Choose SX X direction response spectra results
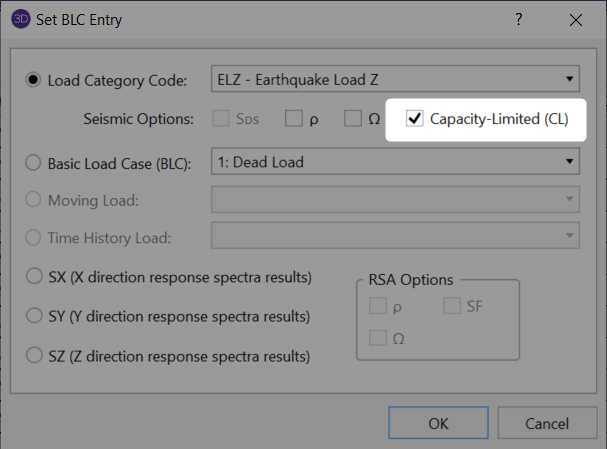Screen dimensions: 607x449 tap(33, 277)
